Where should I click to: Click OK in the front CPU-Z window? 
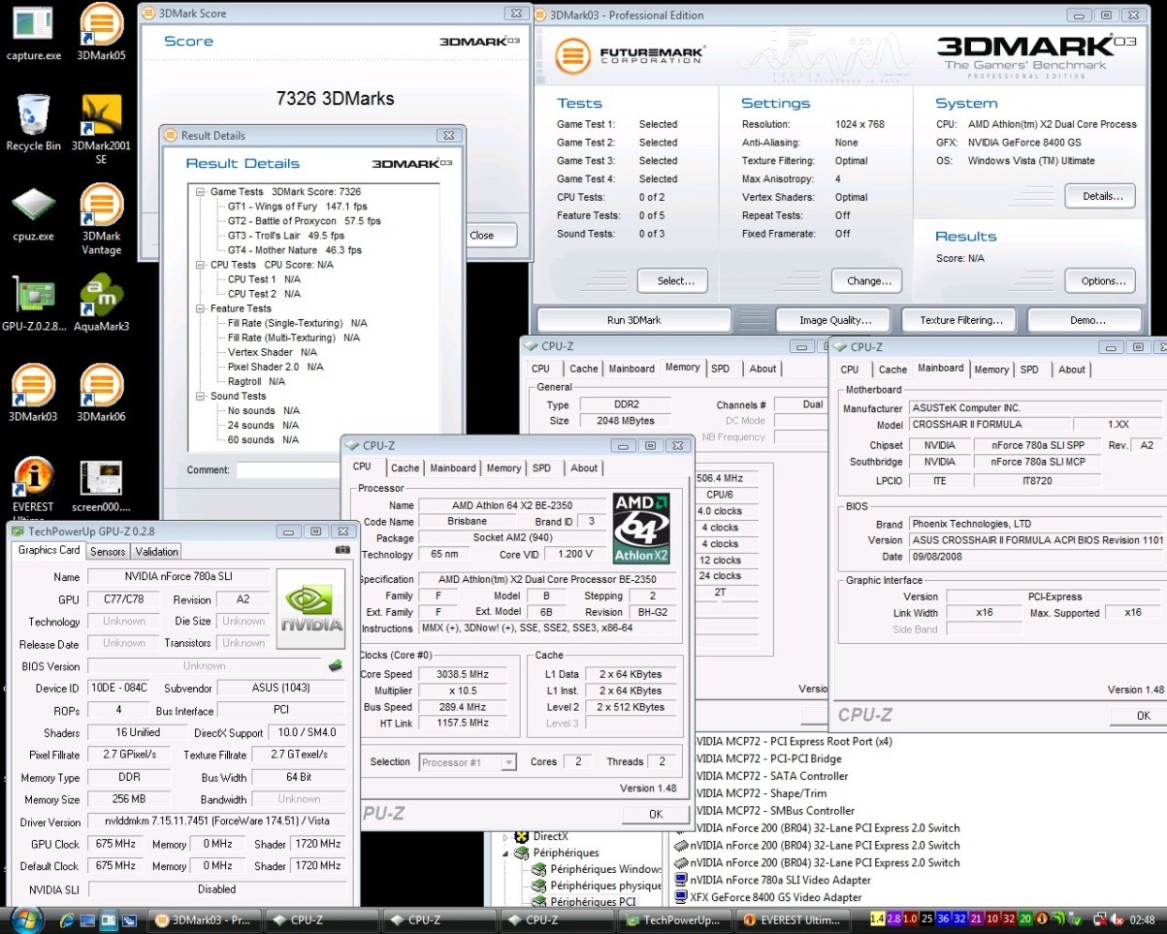click(x=655, y=814)
